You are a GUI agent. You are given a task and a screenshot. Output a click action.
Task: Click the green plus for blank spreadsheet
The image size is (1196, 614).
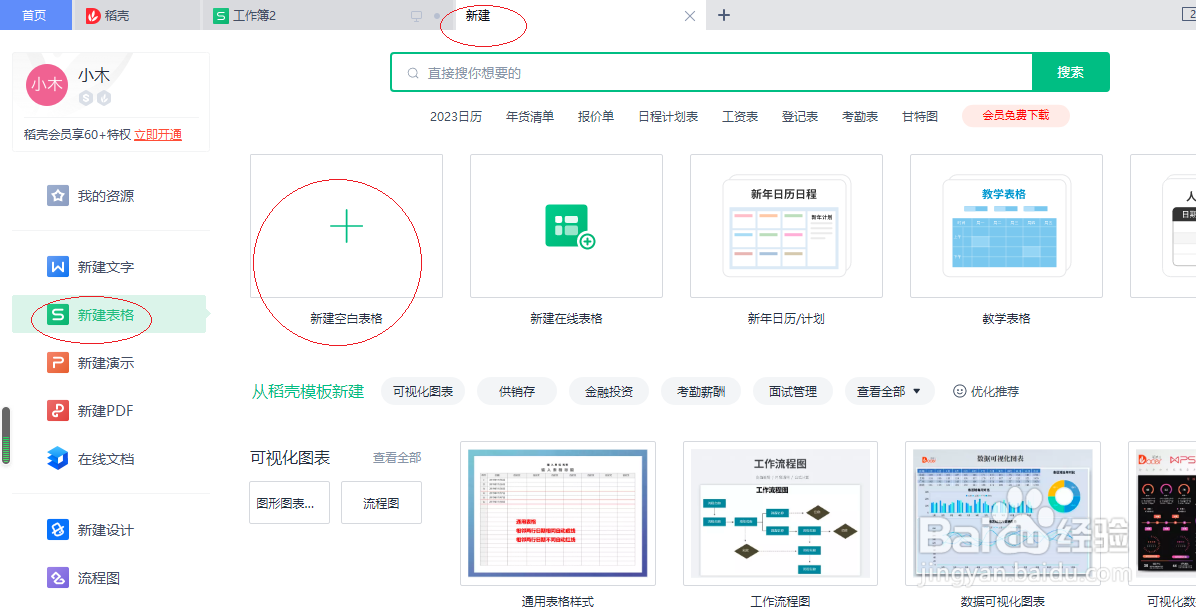346,227
